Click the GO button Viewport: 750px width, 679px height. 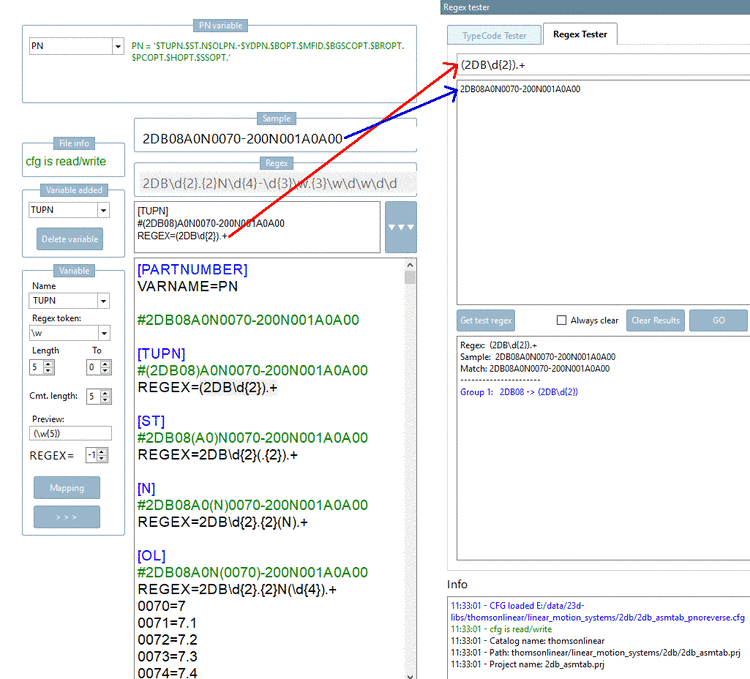click(718, 320)
